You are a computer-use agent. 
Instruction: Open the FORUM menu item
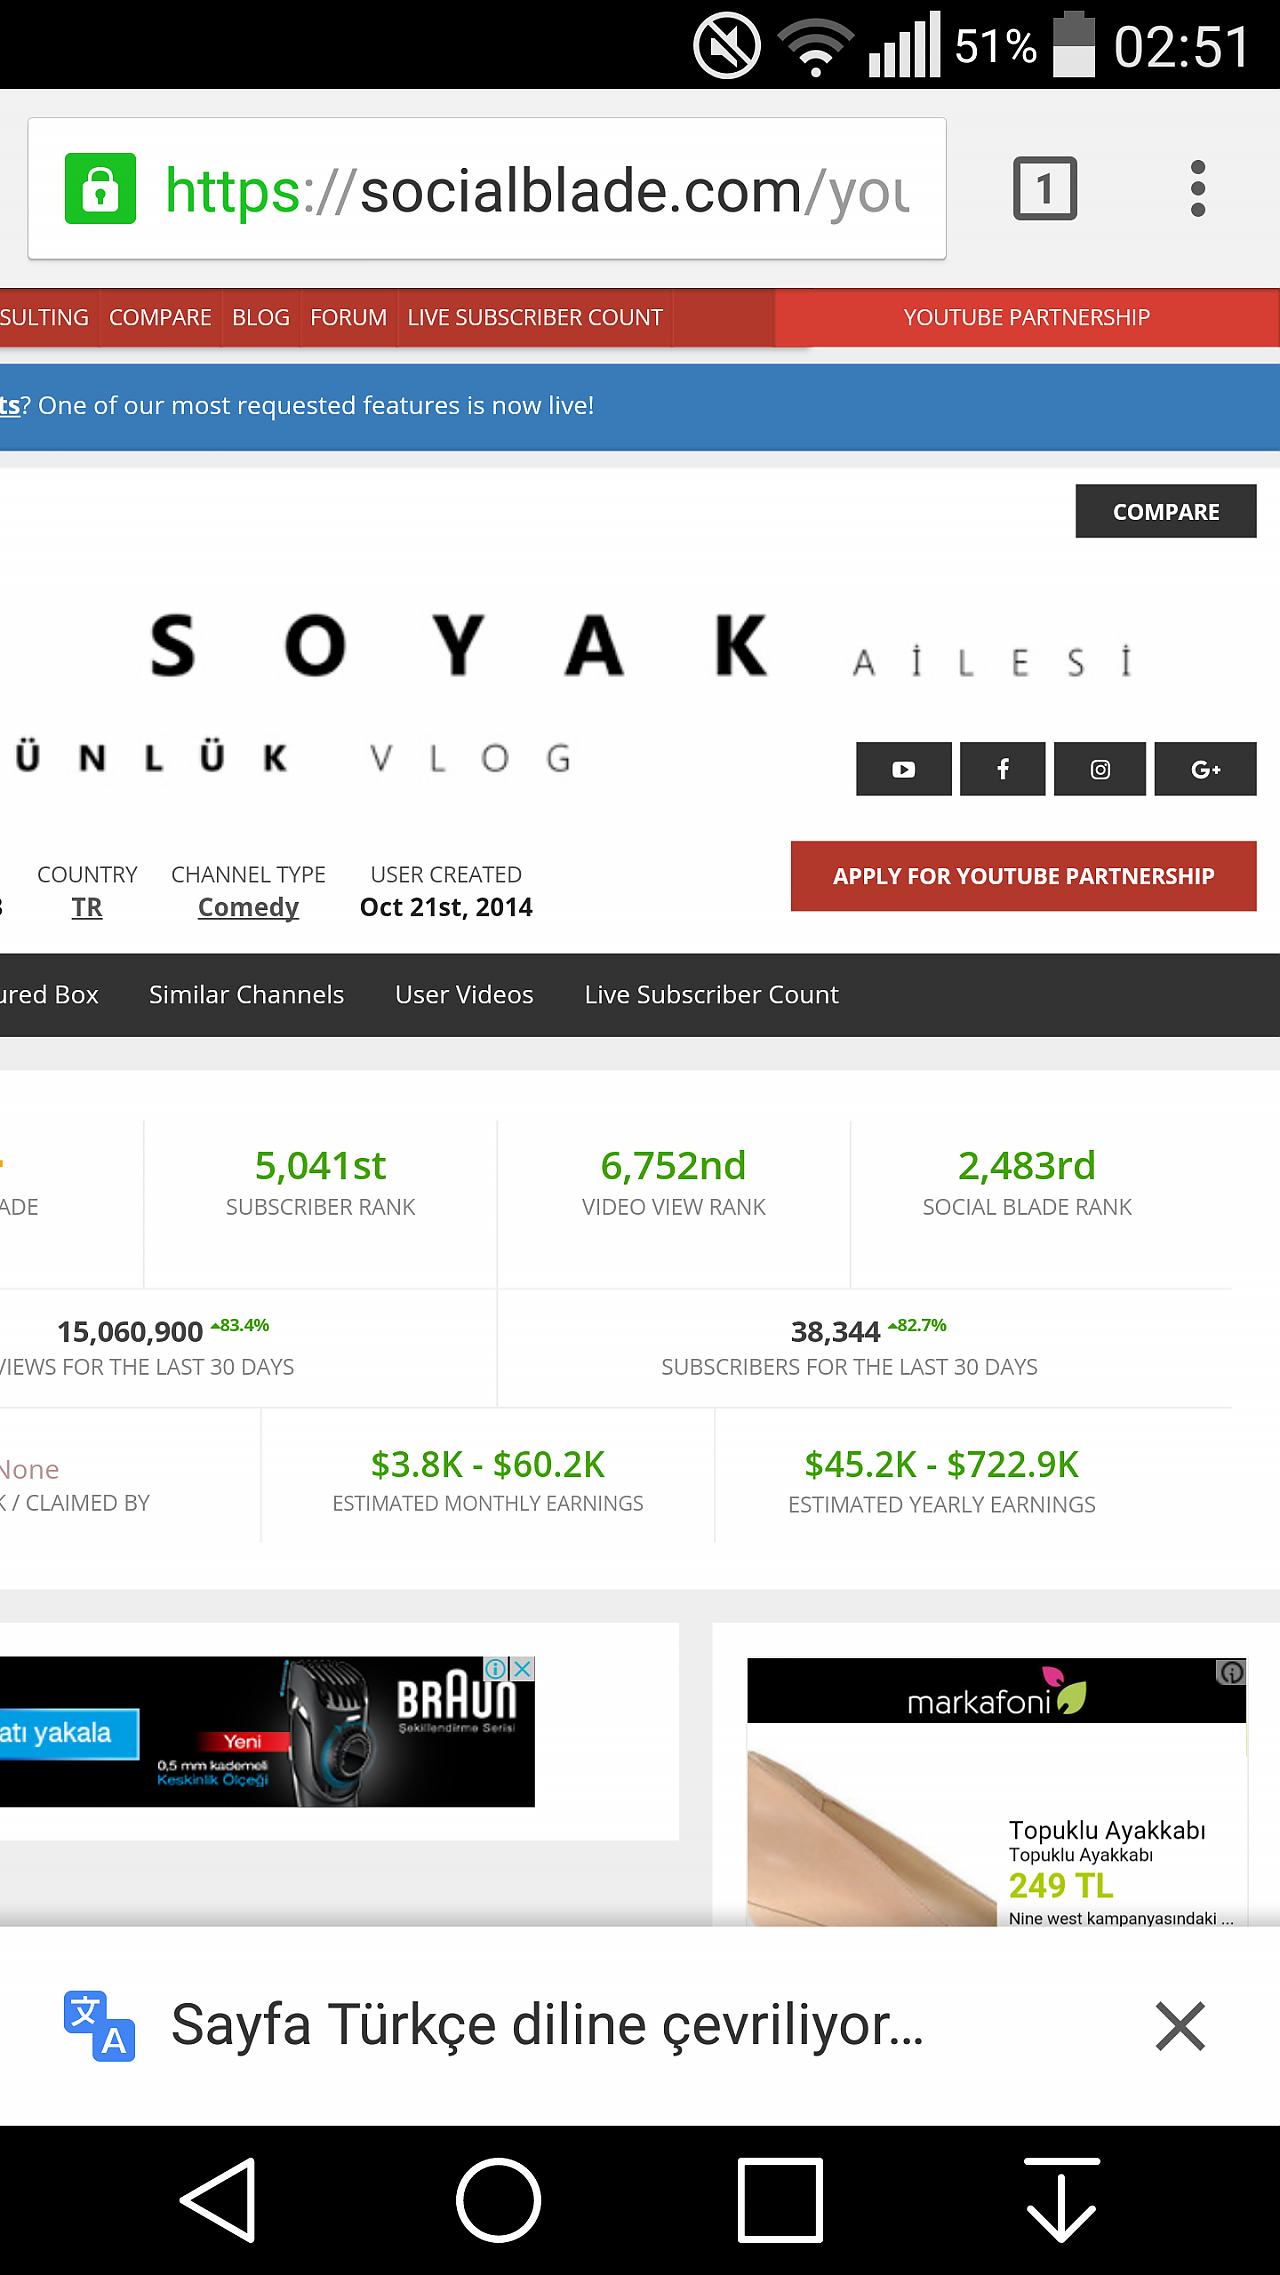pyautogui.click(x=348, y=318)
